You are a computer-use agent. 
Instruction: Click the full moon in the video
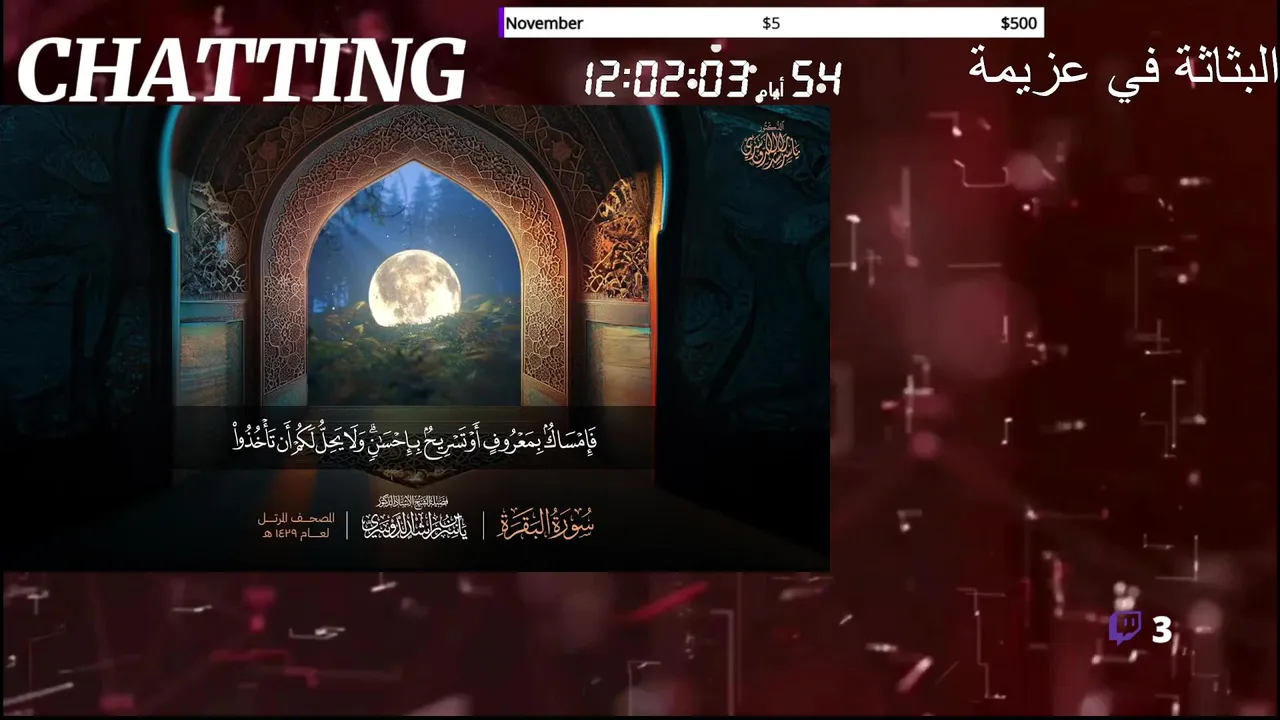pos(414,288)
